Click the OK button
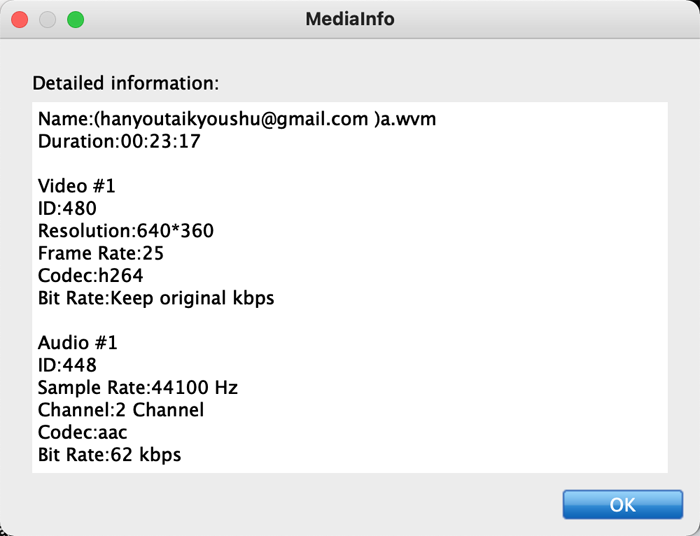The height and width of the screenshot is (536, 700). pyautogui.click(x=623, y=504)
